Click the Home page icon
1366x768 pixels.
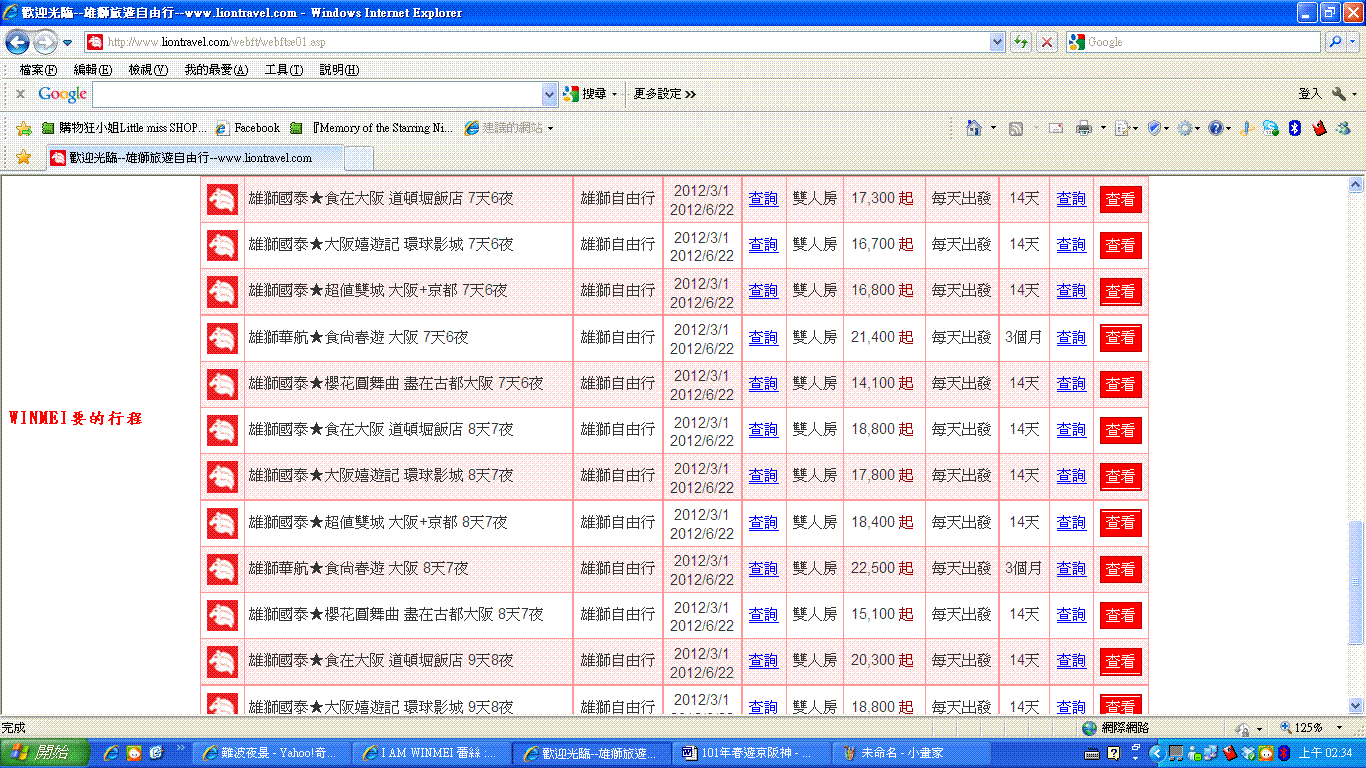pos(973,128)
